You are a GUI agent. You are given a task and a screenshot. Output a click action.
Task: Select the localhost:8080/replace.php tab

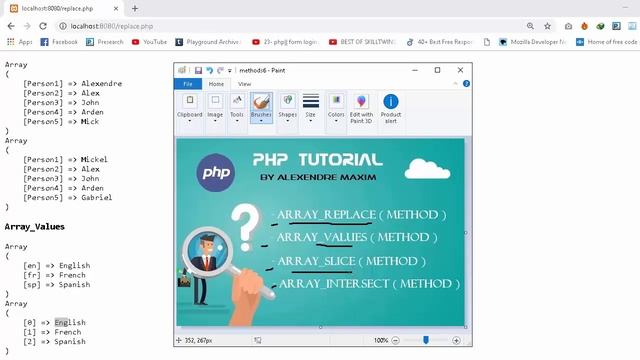pyautogui.click(x=64, y=8)
